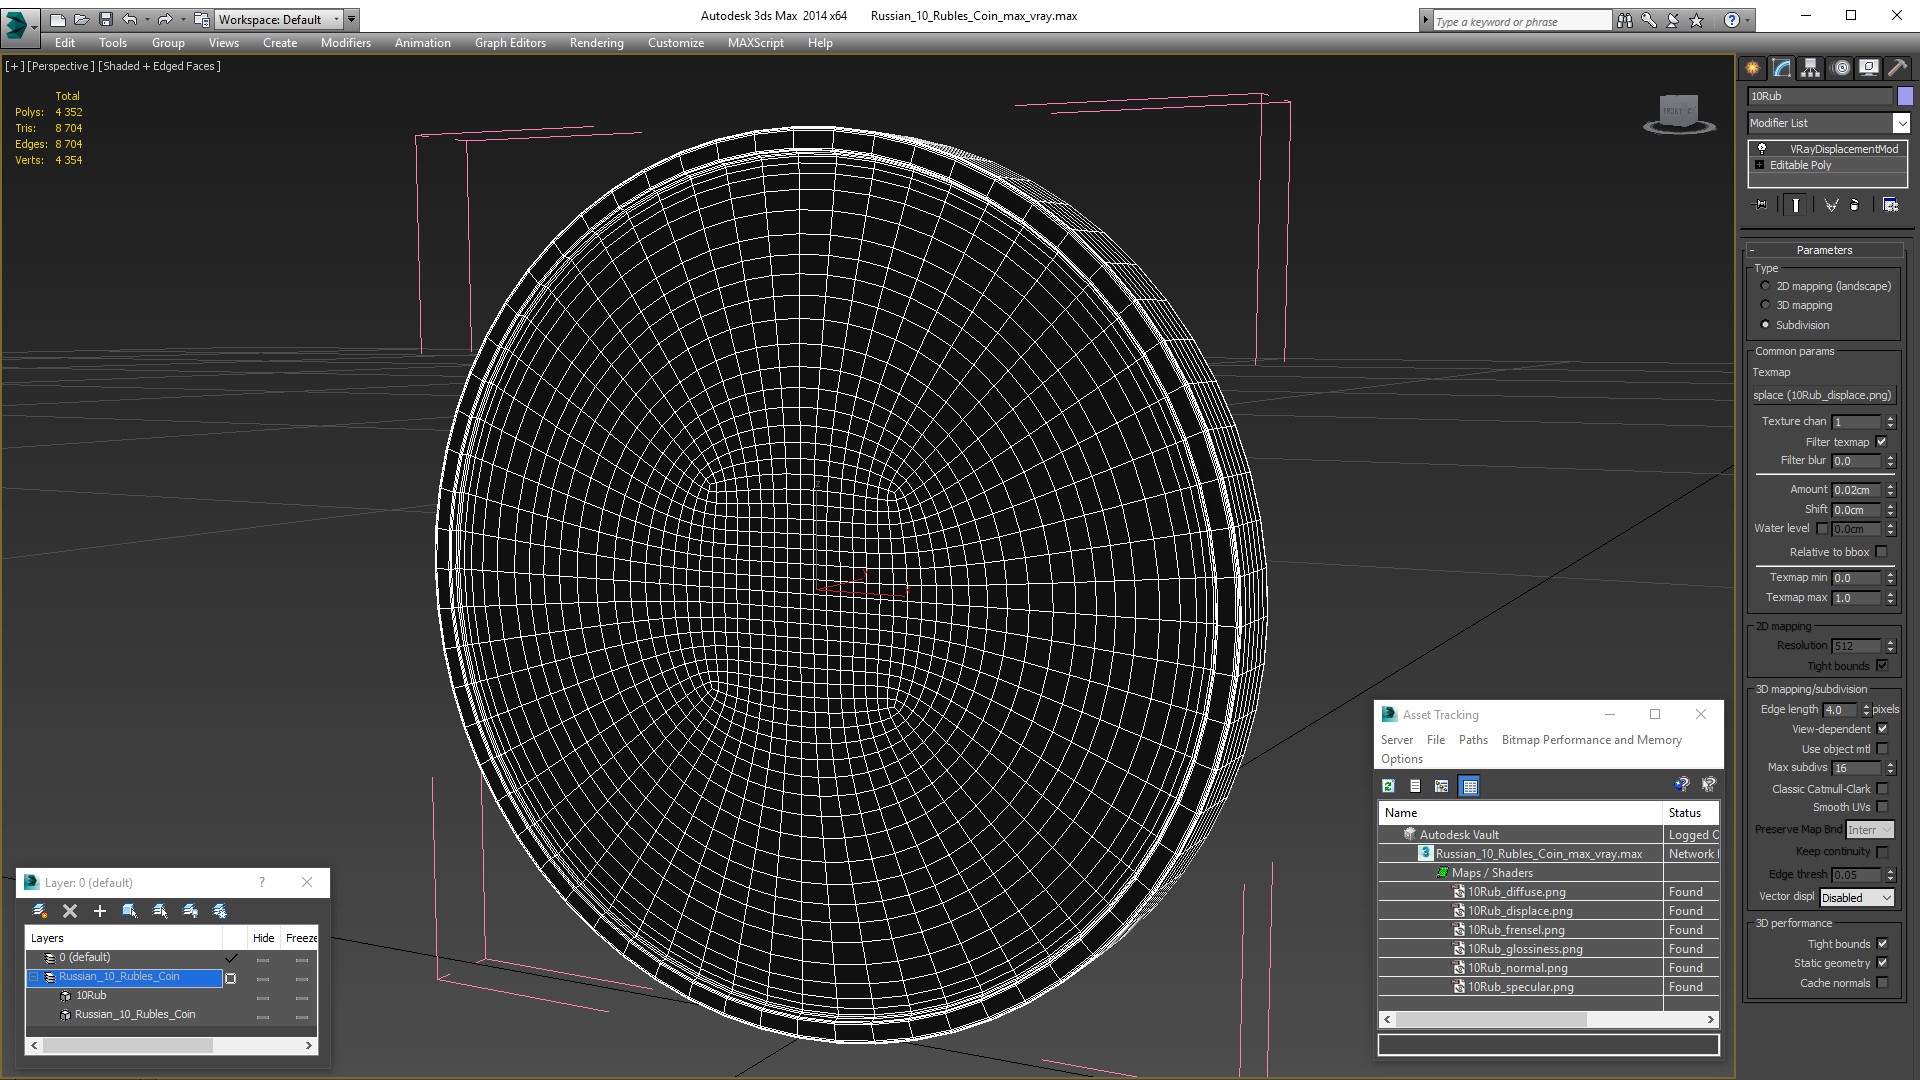Toggle Static geometry checkbox
Image resolution: width=1920 pixels, height=1080 pixels.
(1882, 963)
